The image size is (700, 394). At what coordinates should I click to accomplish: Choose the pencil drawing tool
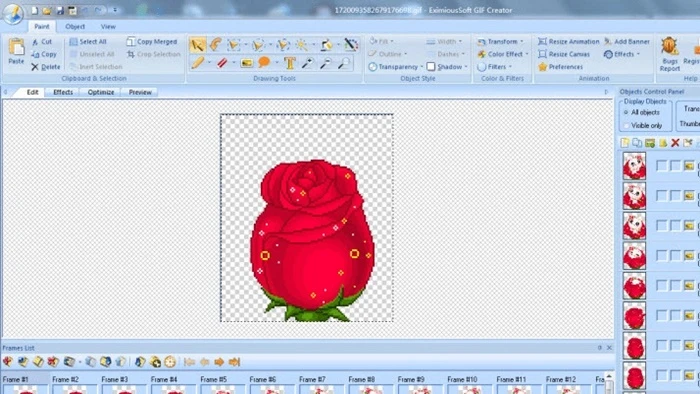point(197,63)
